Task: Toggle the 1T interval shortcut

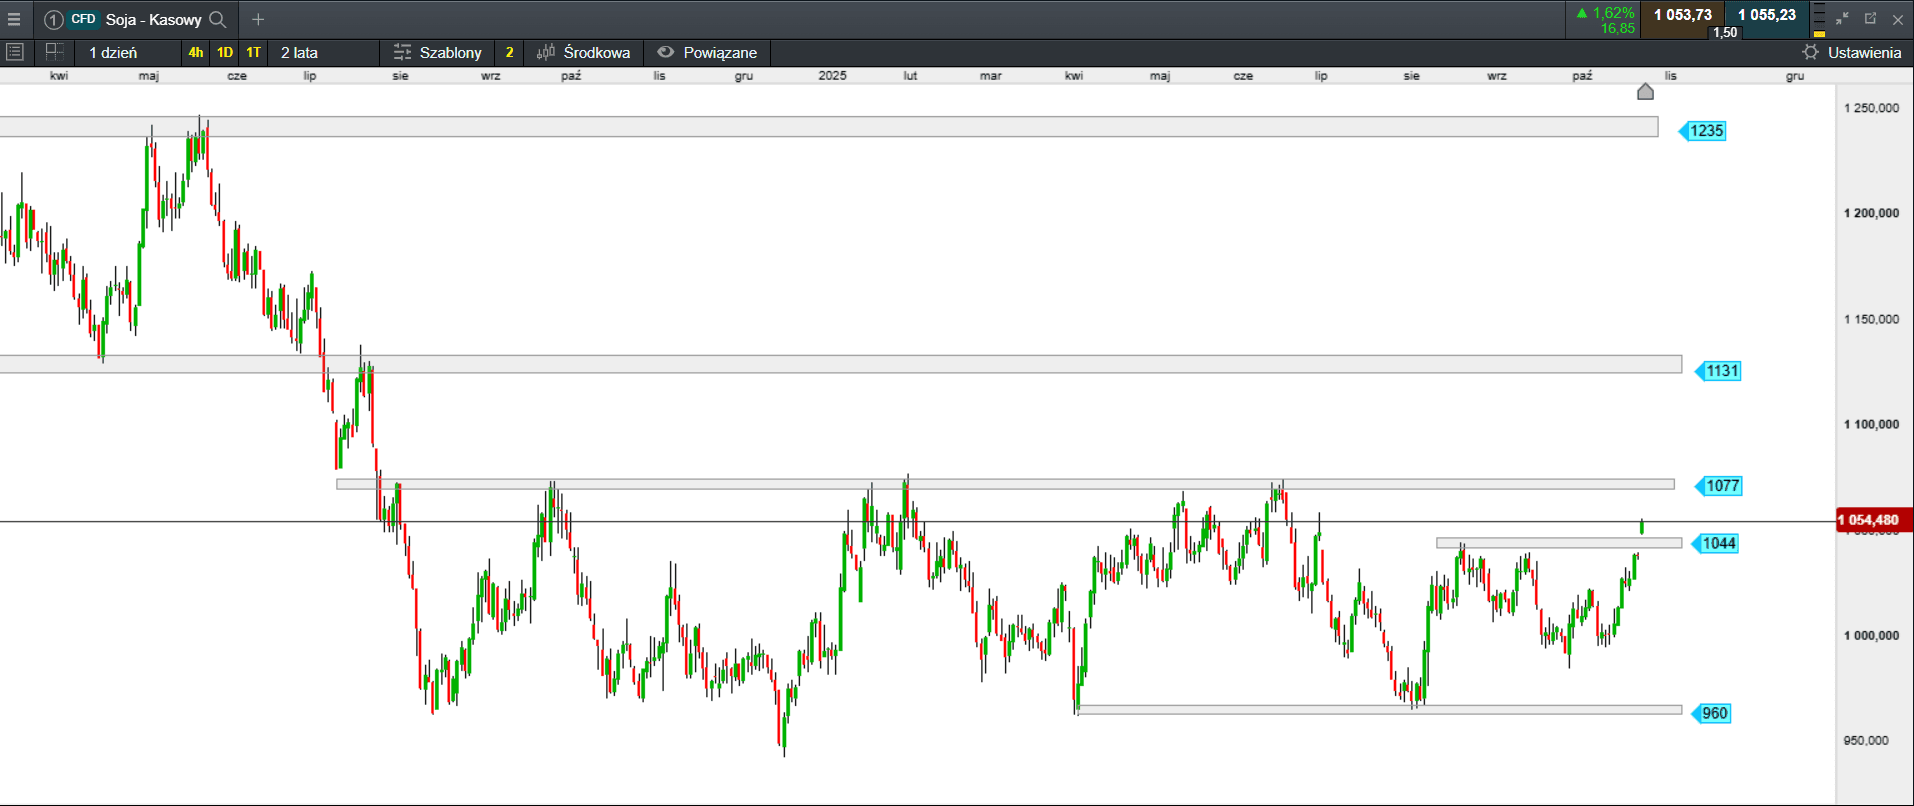Action: [x=254, y=52]
